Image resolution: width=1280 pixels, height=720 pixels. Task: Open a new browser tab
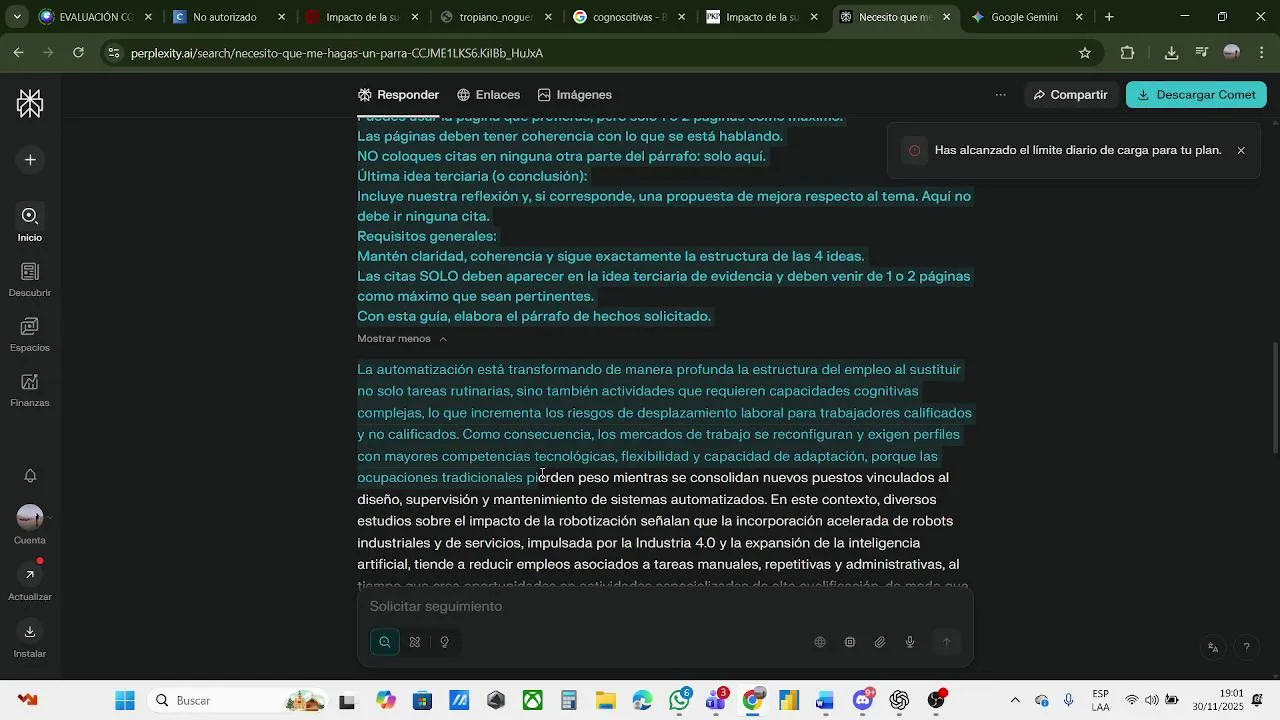(1109, 17)
